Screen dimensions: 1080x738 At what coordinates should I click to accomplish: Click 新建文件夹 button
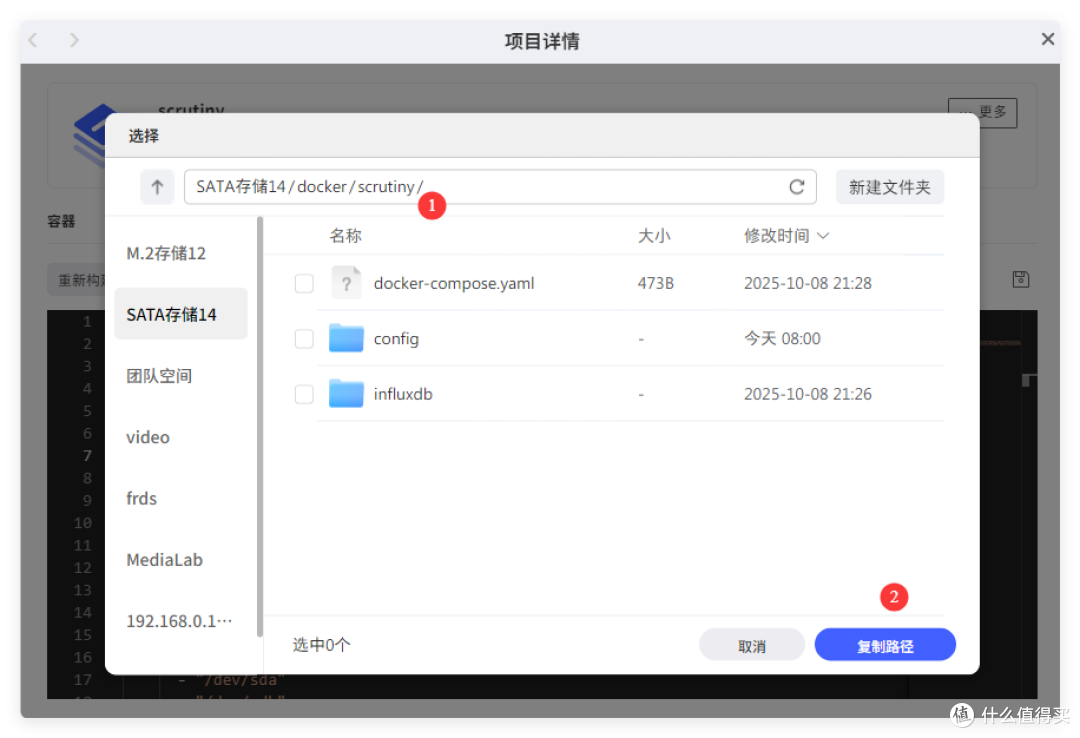tap(889, 187)
